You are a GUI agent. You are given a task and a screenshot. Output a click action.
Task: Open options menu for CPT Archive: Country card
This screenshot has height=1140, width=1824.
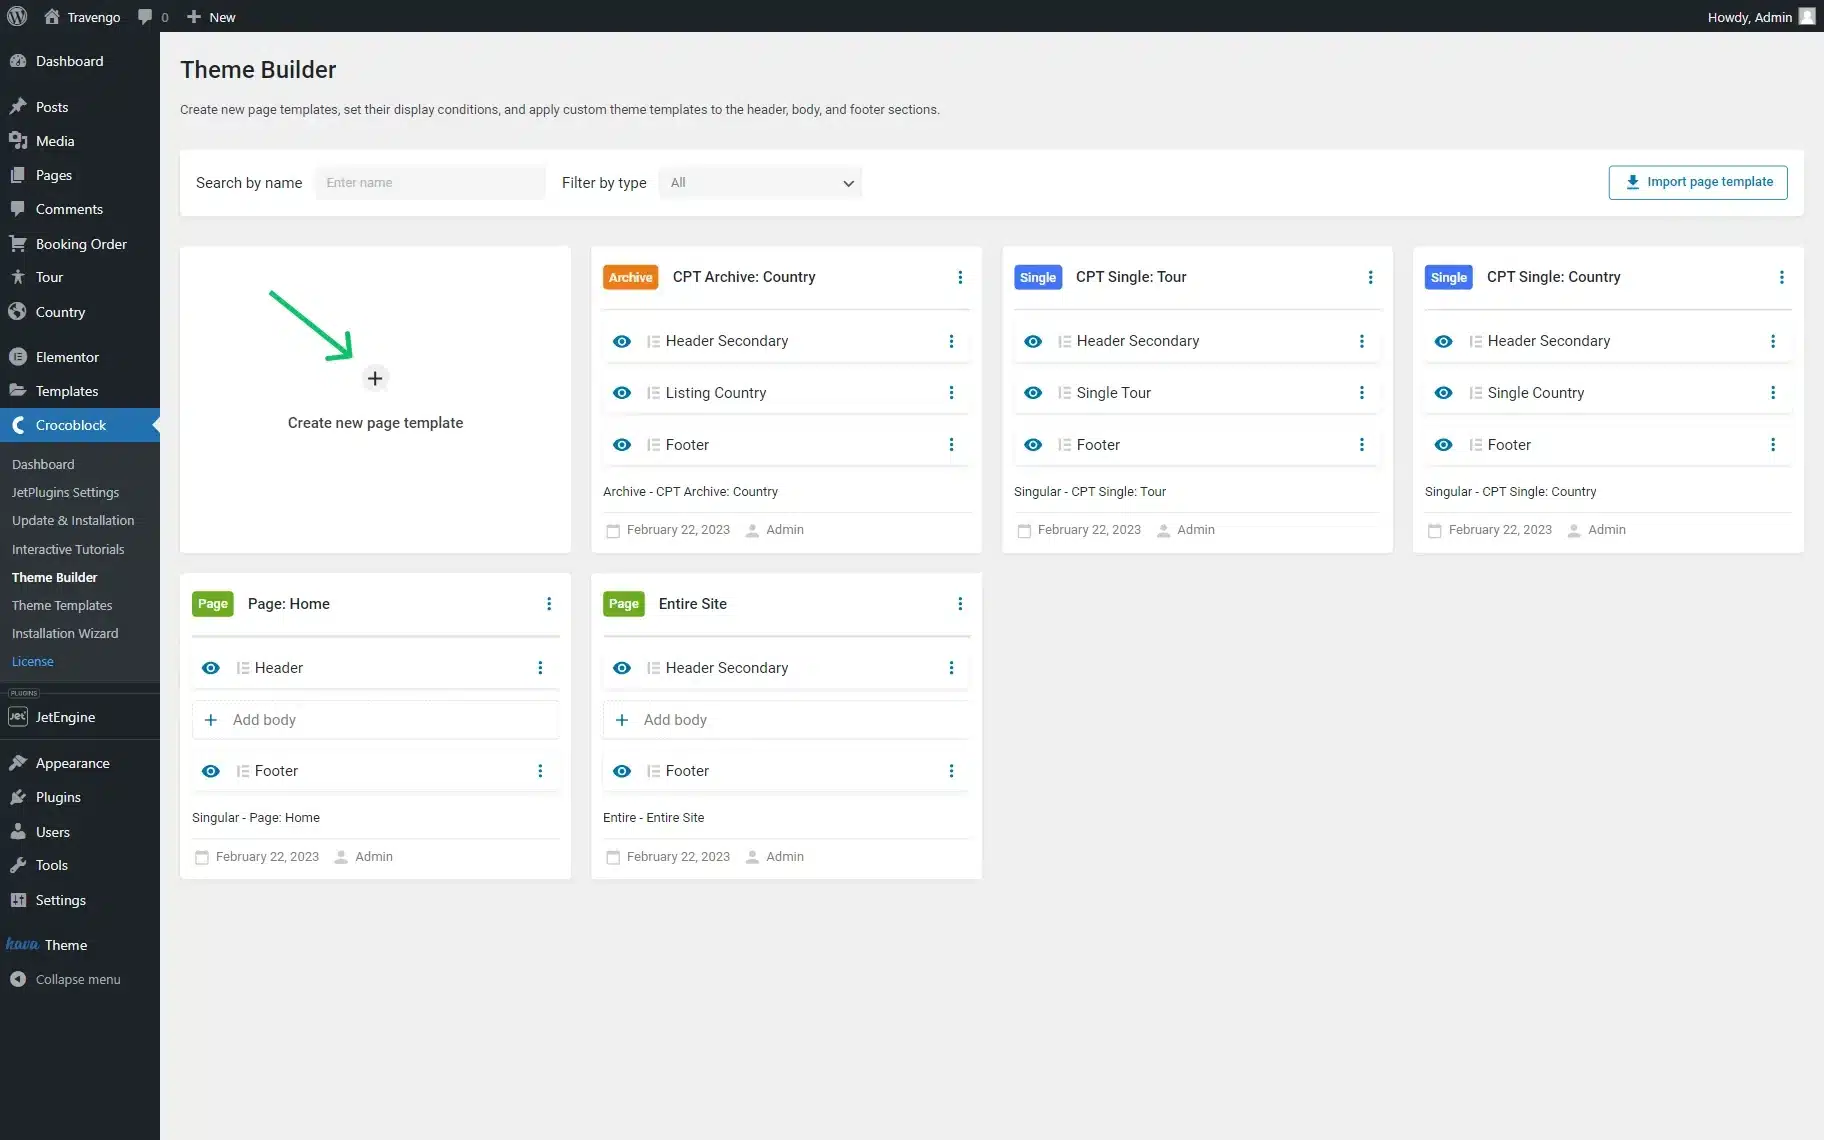(960, 277)
